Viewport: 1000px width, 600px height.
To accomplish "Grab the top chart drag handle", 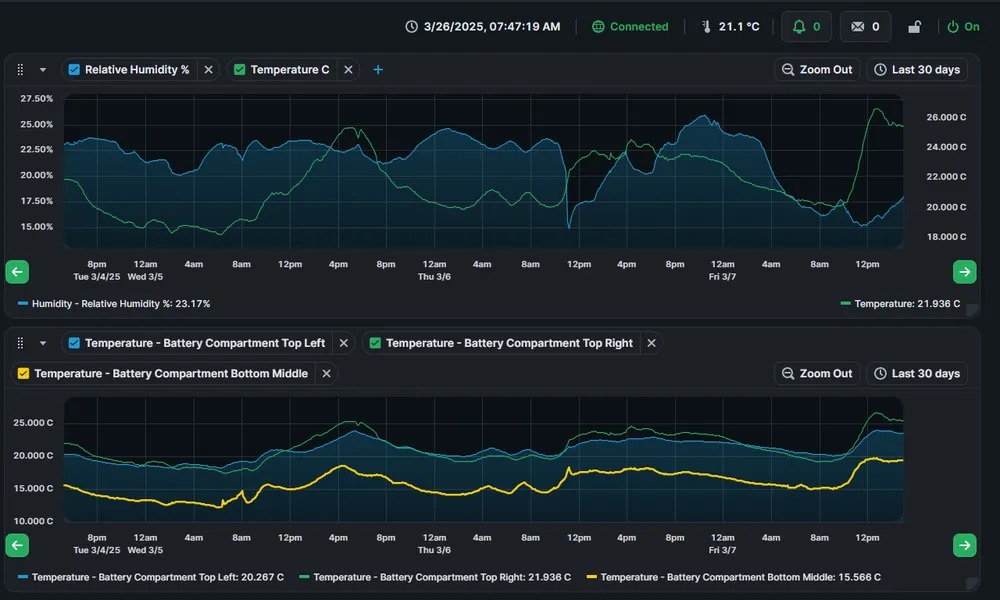I will tap(20, 70).
